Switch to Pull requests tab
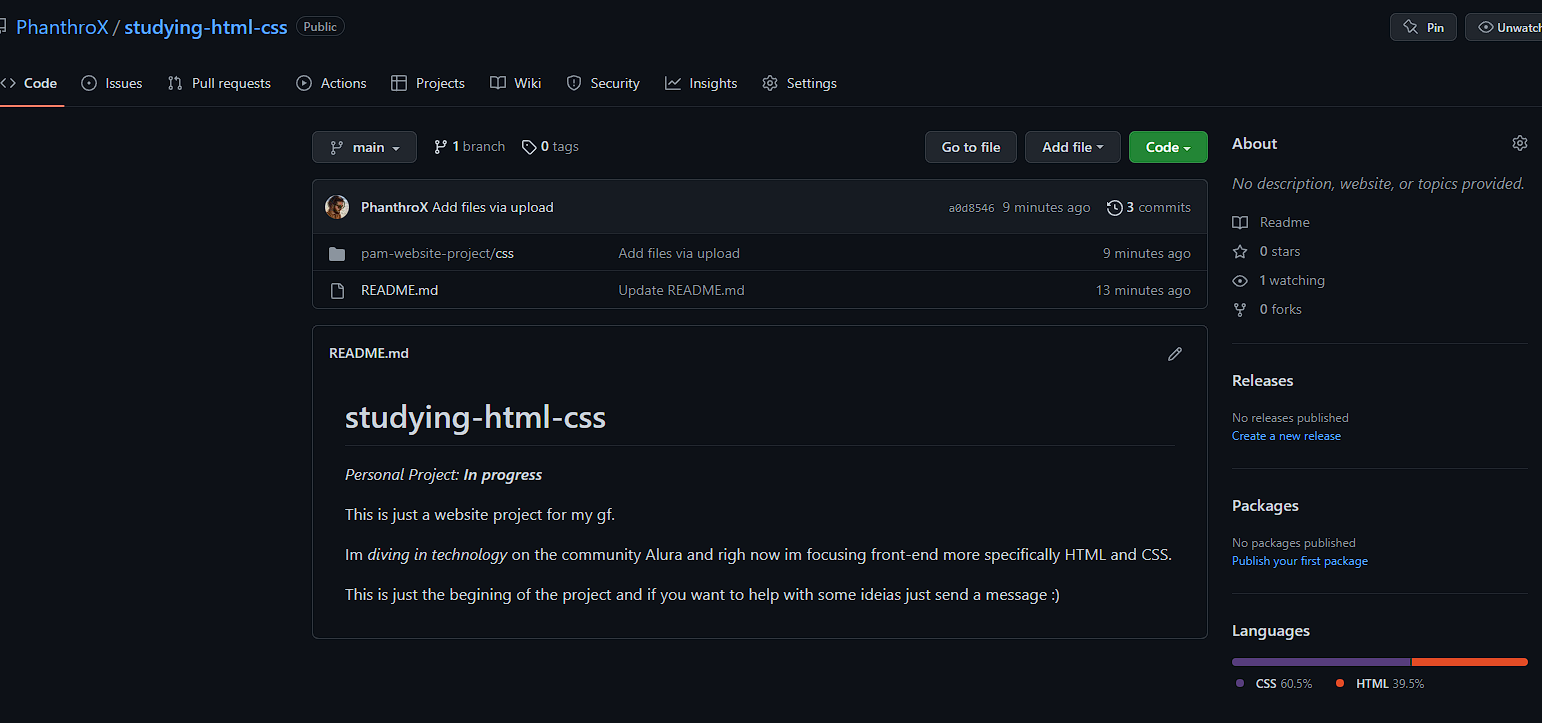Screen dimensions: 1542x723 coord(219,83)
